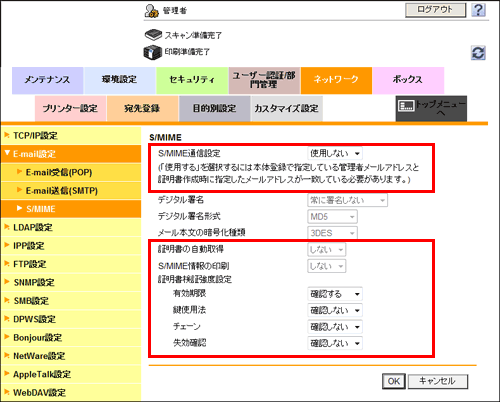The image size is (500, 402).
Task: Open the チェーン dropdown
Action: click(335, 327)
